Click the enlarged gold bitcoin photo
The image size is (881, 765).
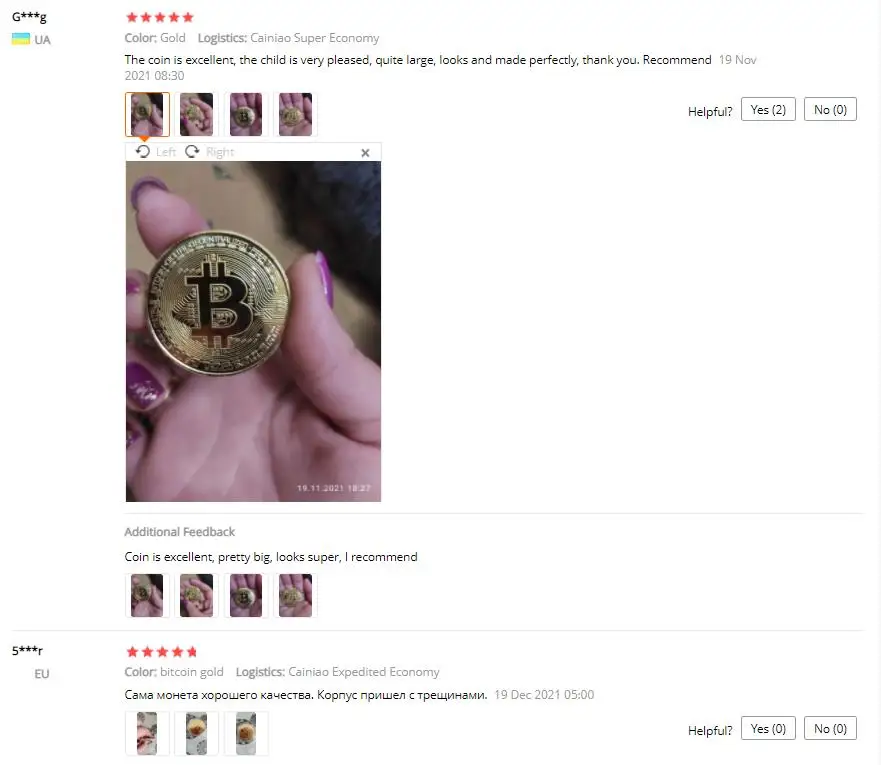click(x=253, y=331)
